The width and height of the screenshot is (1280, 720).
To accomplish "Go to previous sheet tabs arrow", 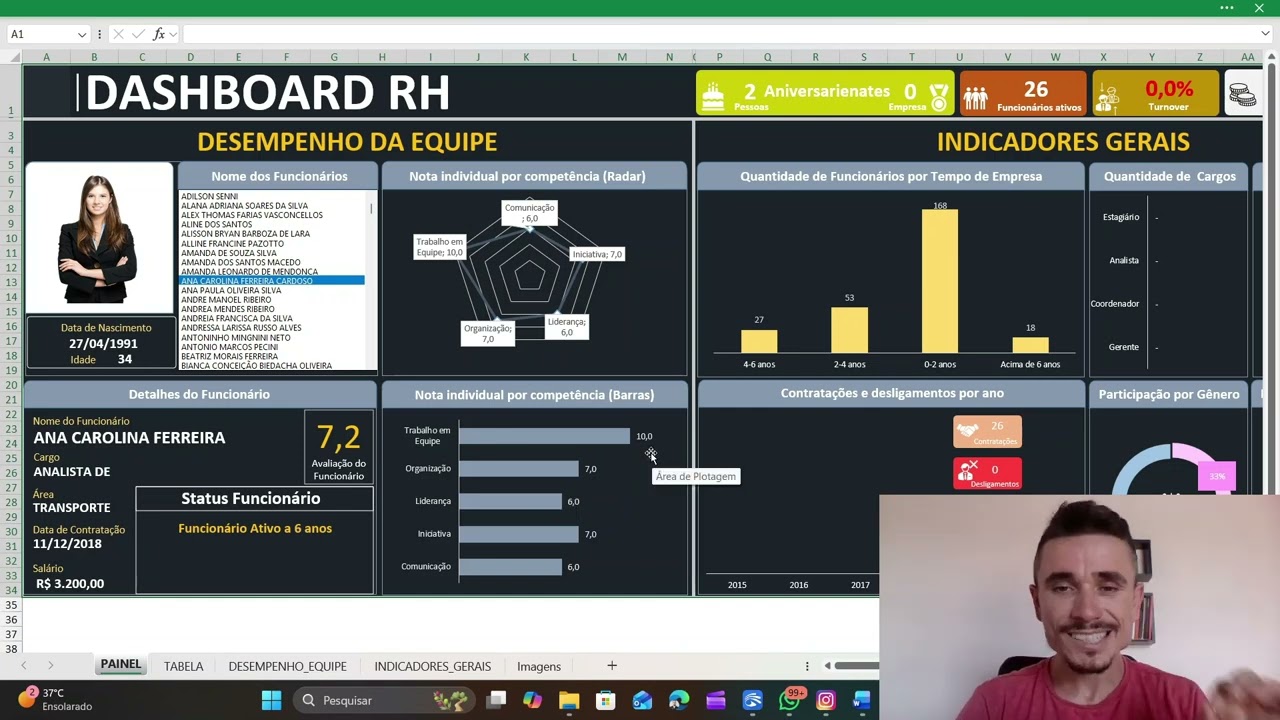I will pos(24,666).
